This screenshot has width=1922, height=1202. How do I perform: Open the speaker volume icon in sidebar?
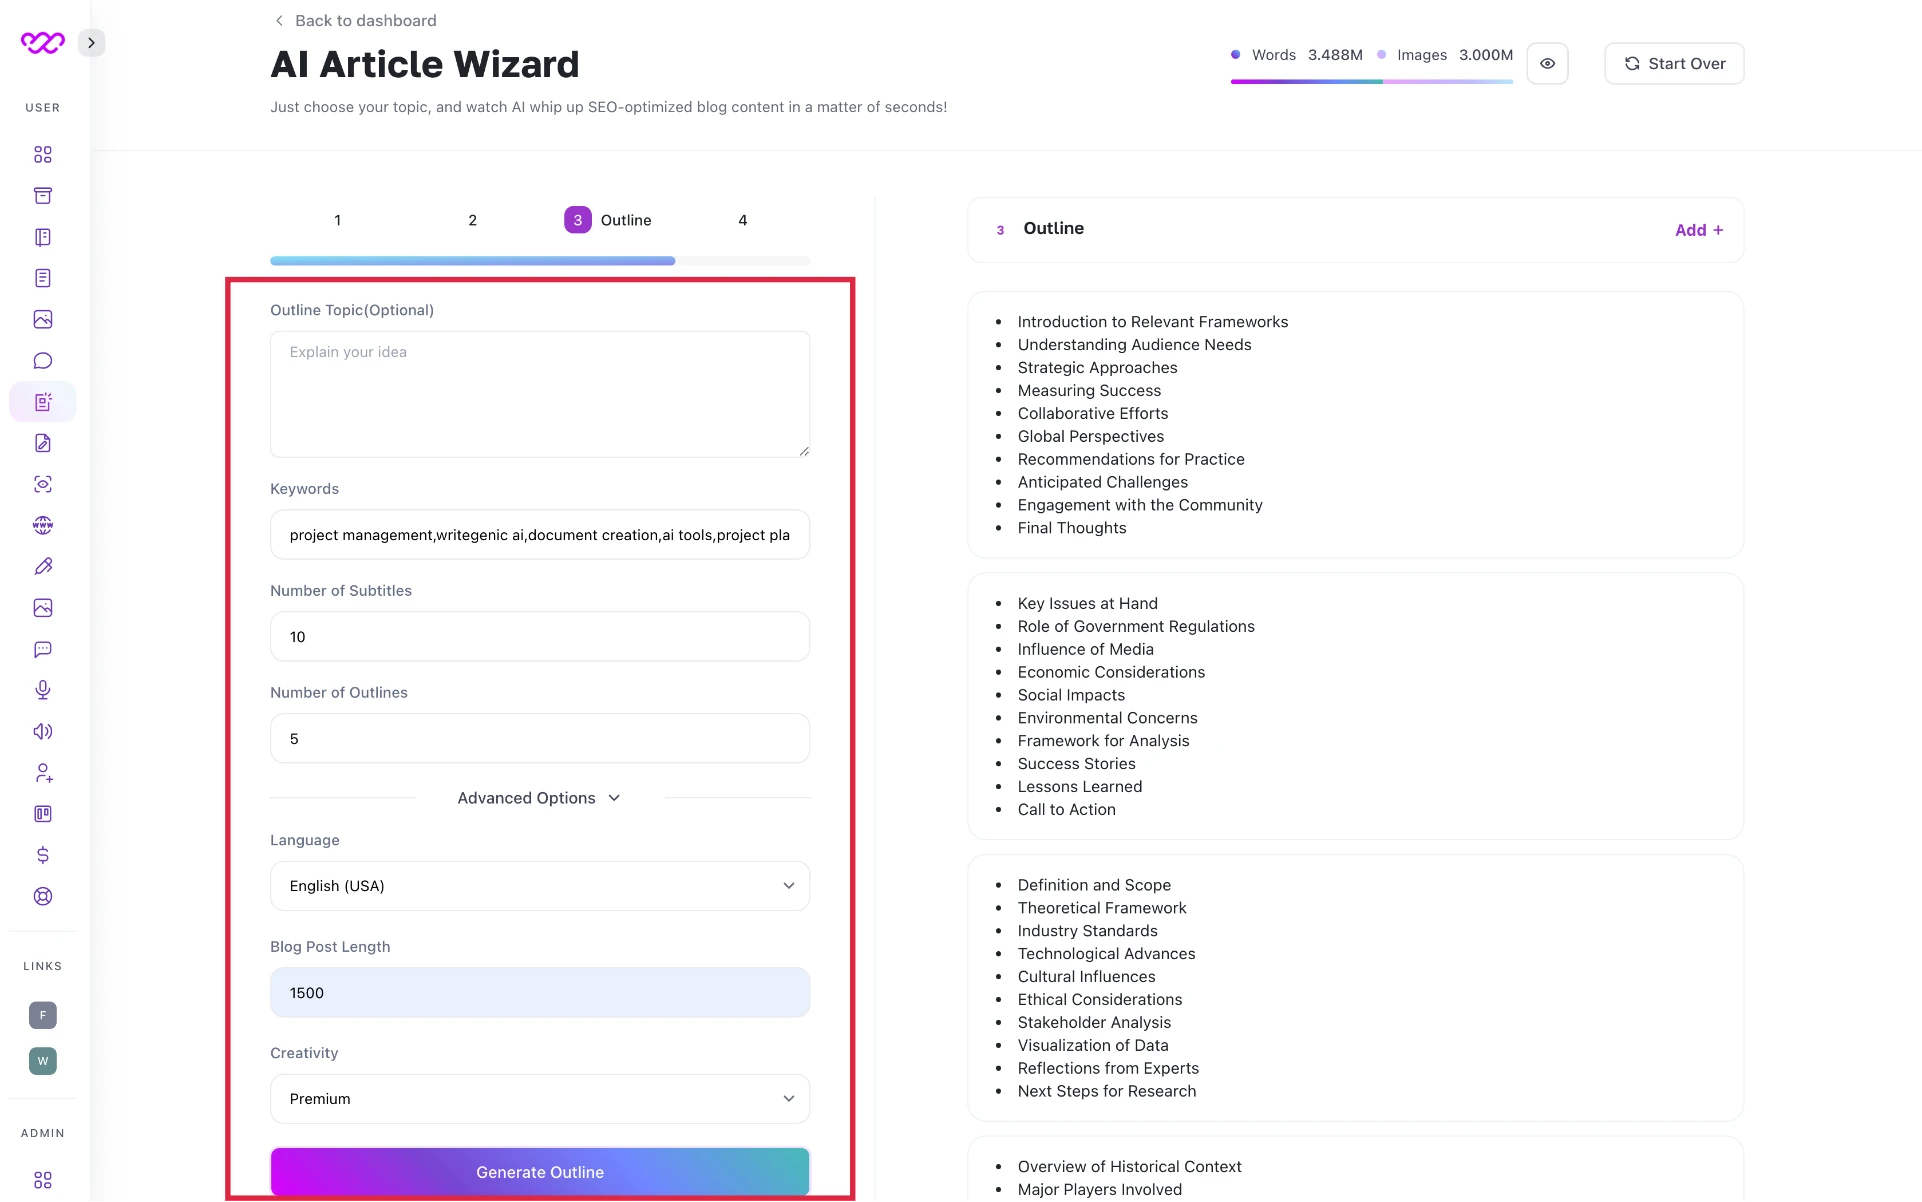pyautogui.click(x=43, y=731)
